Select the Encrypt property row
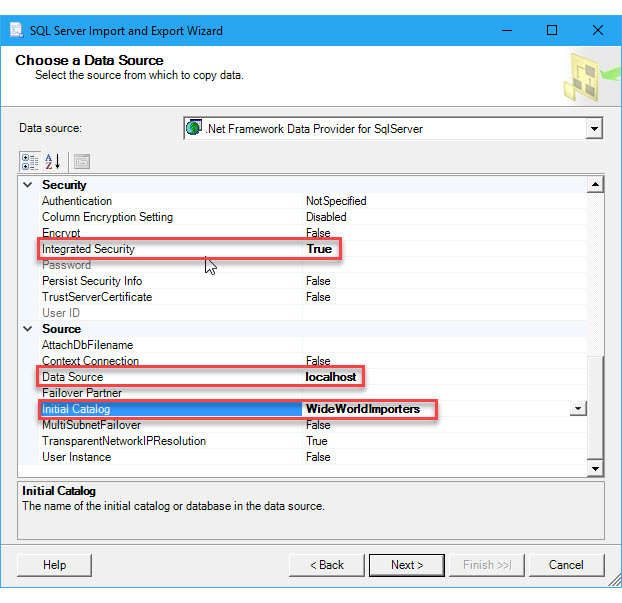 click(61, 233)
